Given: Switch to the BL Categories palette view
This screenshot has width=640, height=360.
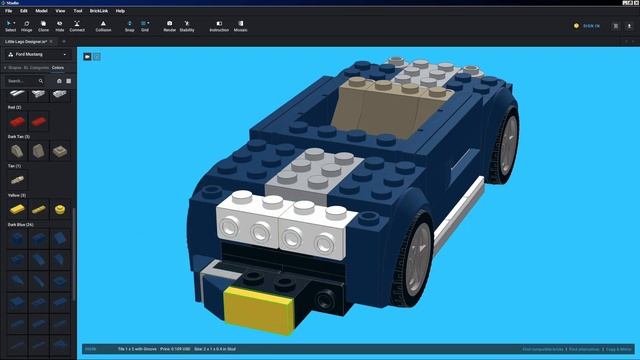Looking at the screenshot, I should [36, 68].
